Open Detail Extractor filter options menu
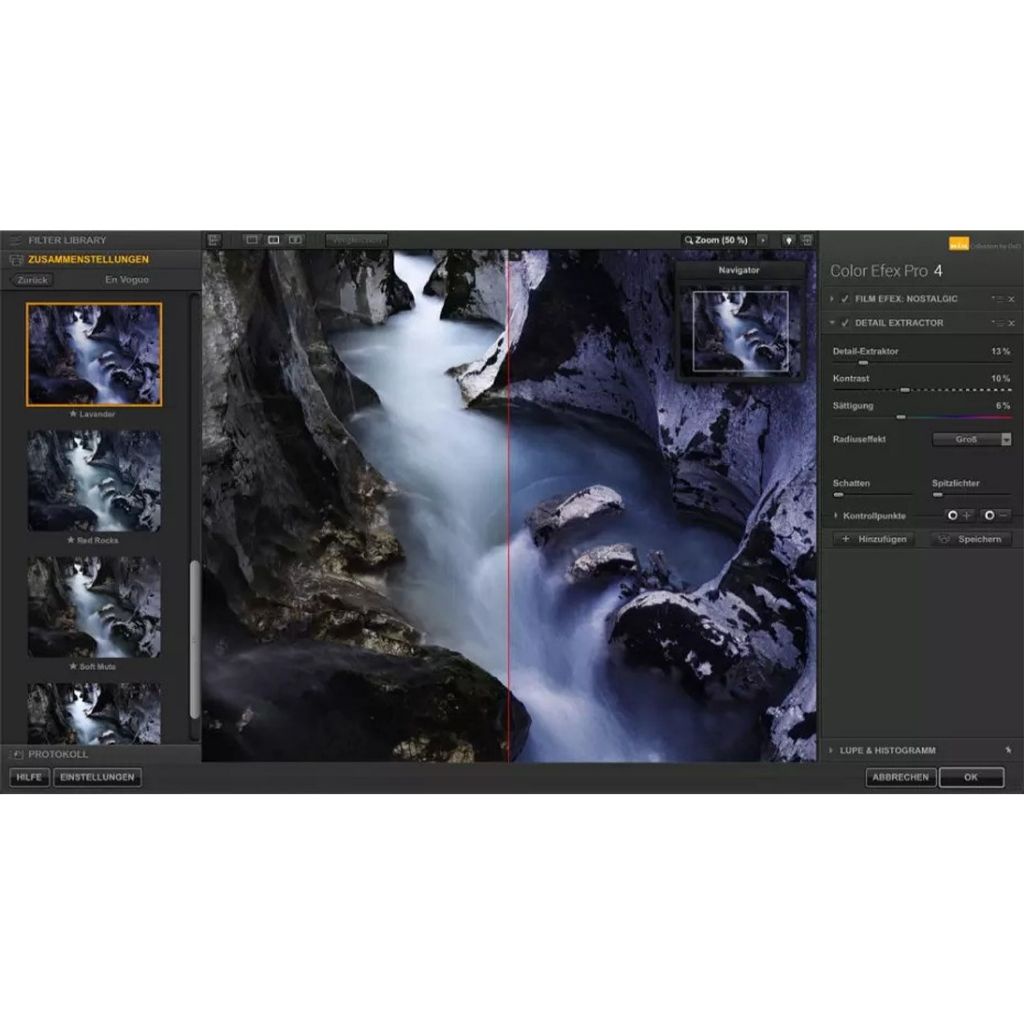1024x1024 pixels. [997, 323]
